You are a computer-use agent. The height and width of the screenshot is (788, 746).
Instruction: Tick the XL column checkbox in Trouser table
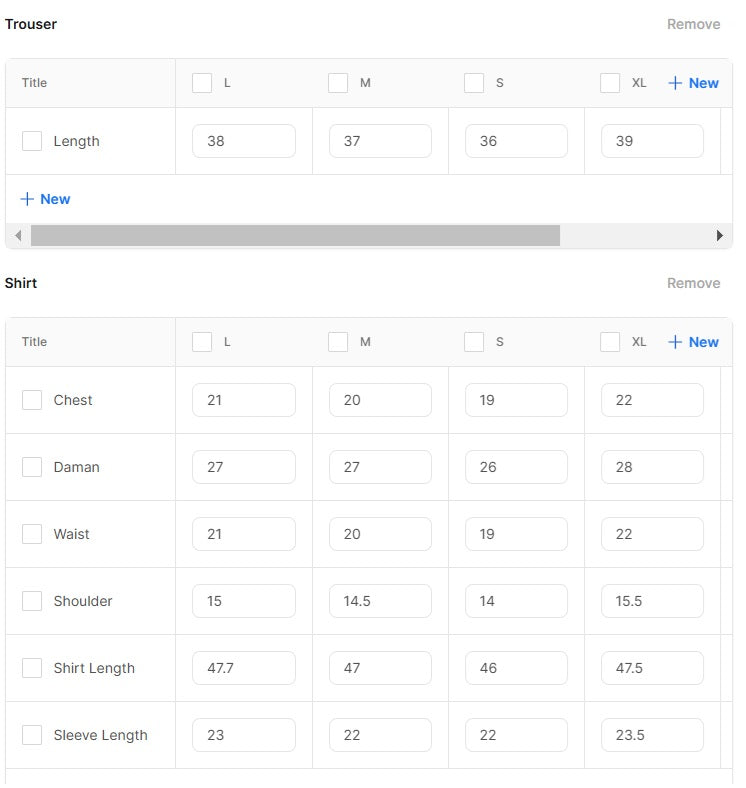coord(610,83)
